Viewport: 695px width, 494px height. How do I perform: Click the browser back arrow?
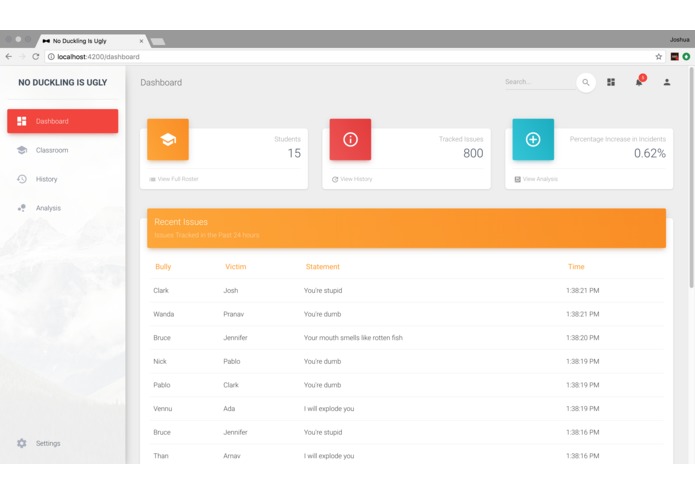point(8,57)
